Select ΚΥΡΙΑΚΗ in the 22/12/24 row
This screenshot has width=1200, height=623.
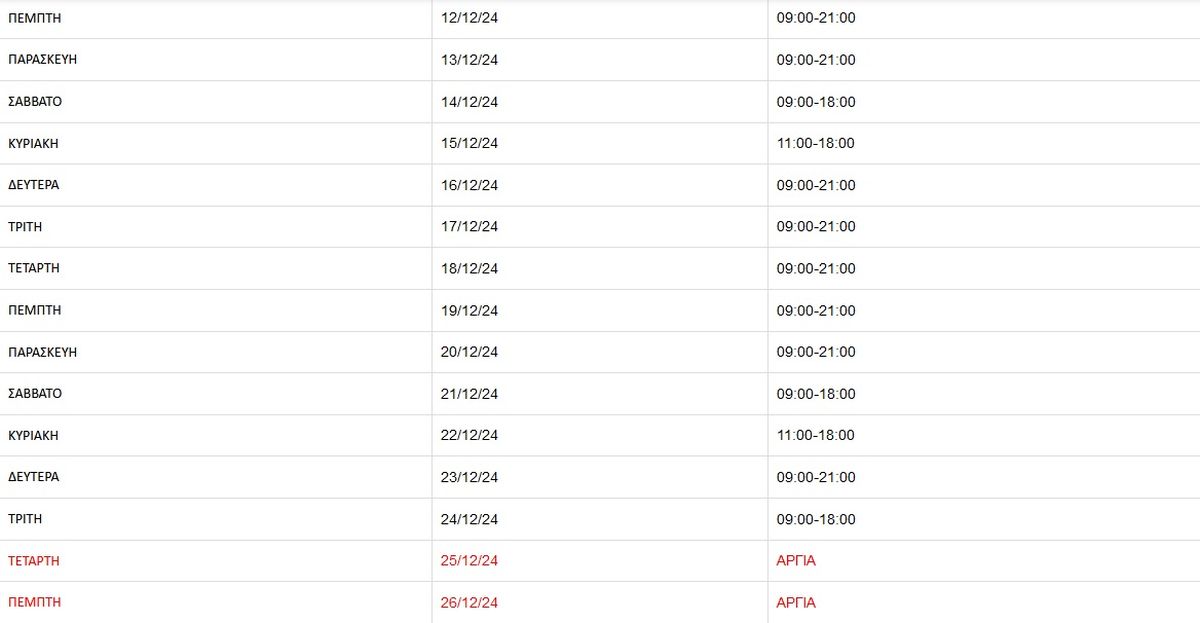pos(33,435)
